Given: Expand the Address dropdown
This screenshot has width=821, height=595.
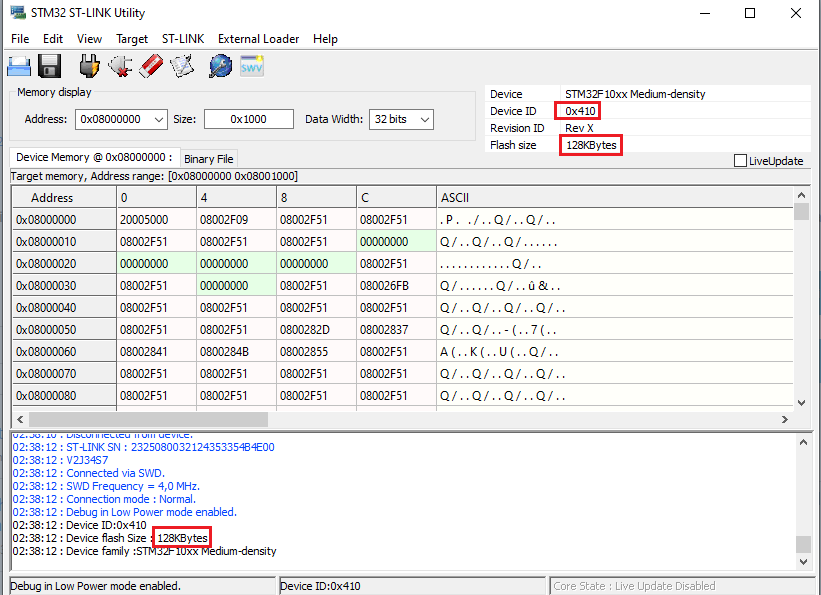Looking at the screenshot, I should click(x=159, y=119).
